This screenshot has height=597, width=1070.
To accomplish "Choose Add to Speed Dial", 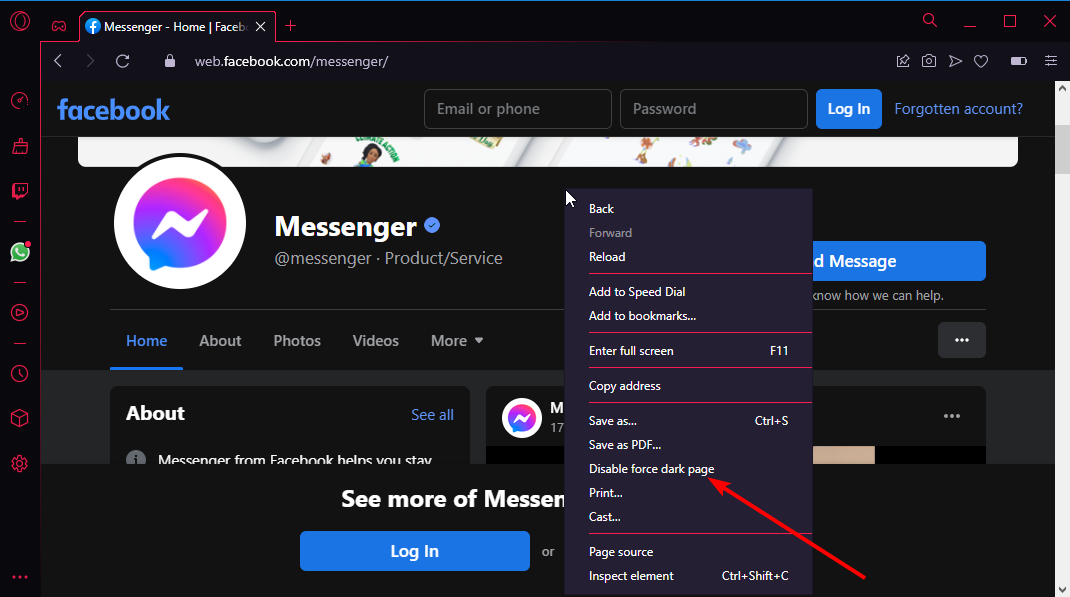I will [x=689, y=291].
